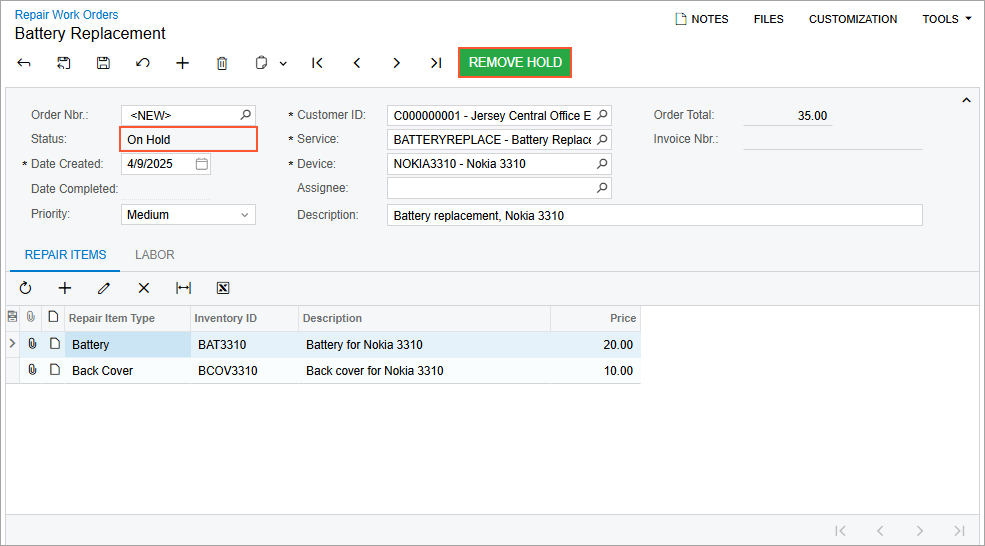The image size is (985, 546).
Task: Click the Remove Hold button
Action: point(515,62)
